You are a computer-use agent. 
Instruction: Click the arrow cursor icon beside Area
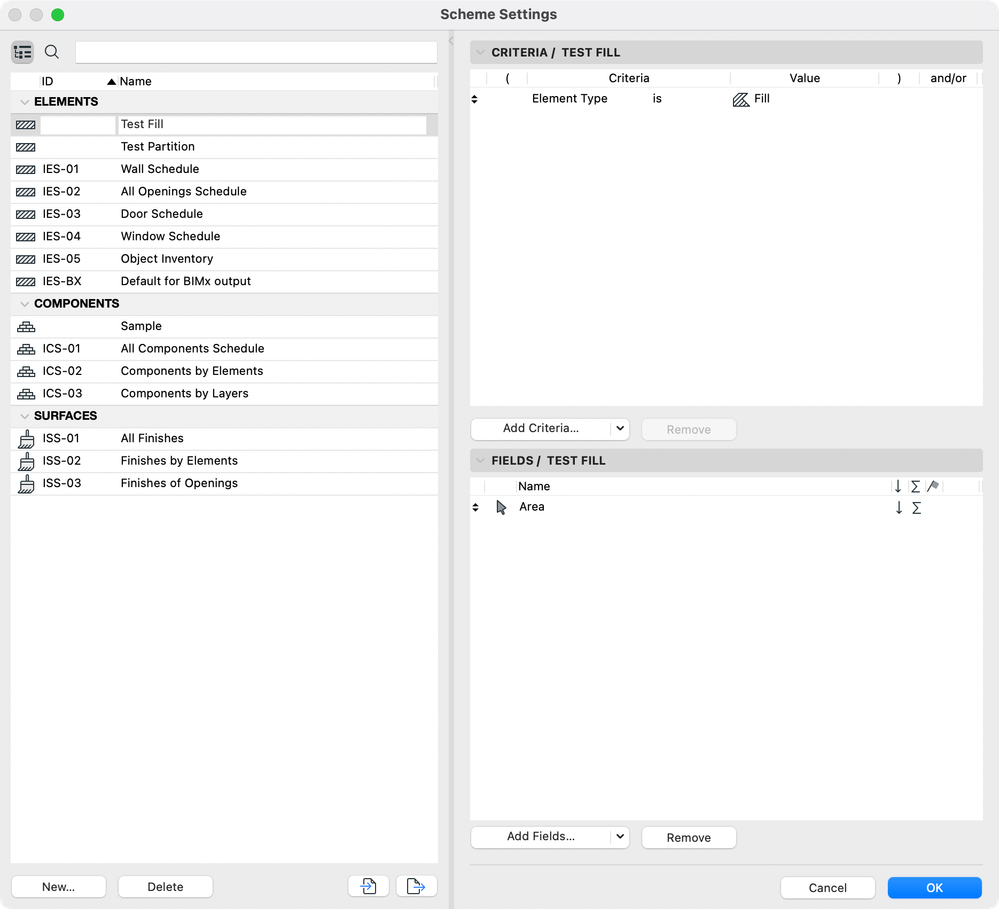(x=501, y=508)
